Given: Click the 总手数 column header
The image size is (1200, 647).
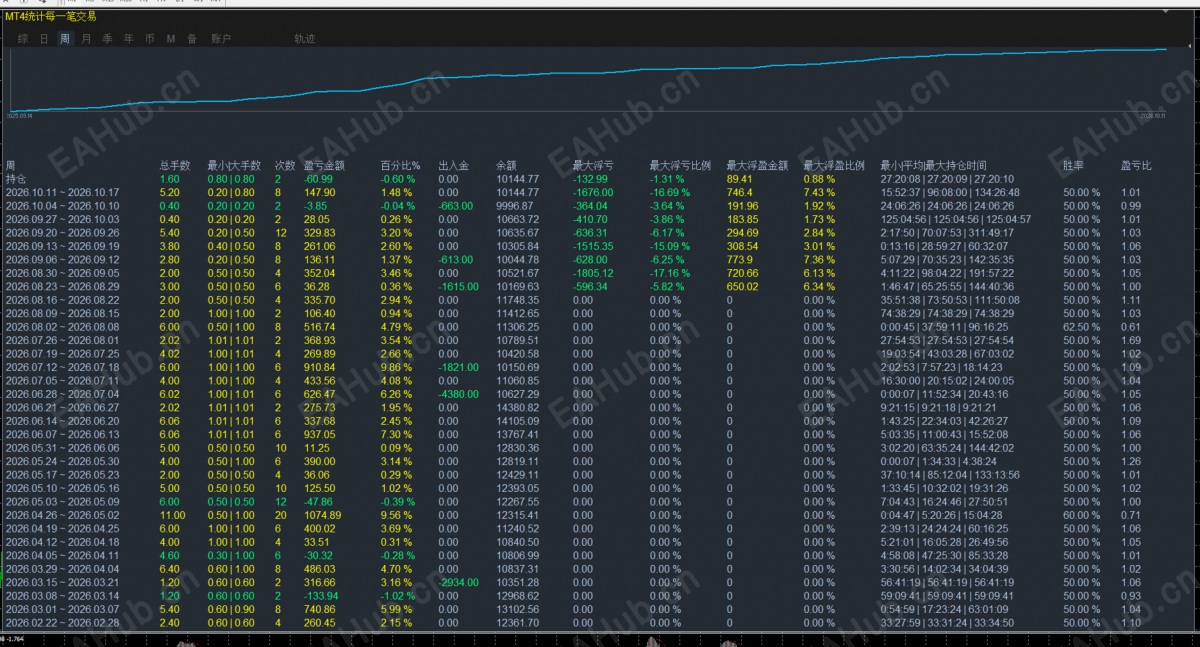Looking at the screenshot, I should coord(175,165).
